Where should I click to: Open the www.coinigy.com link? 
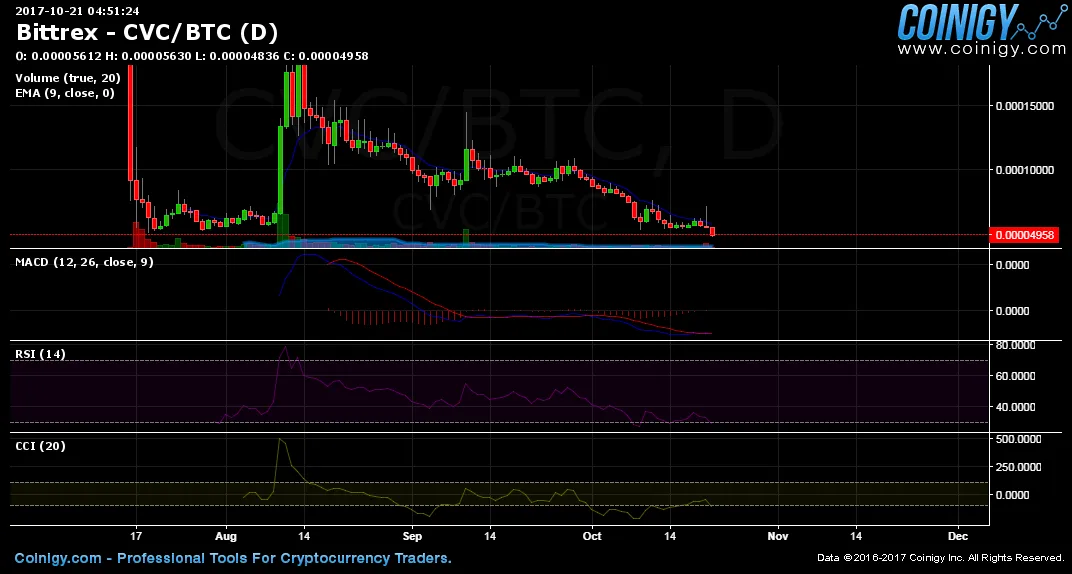(982, 49)
